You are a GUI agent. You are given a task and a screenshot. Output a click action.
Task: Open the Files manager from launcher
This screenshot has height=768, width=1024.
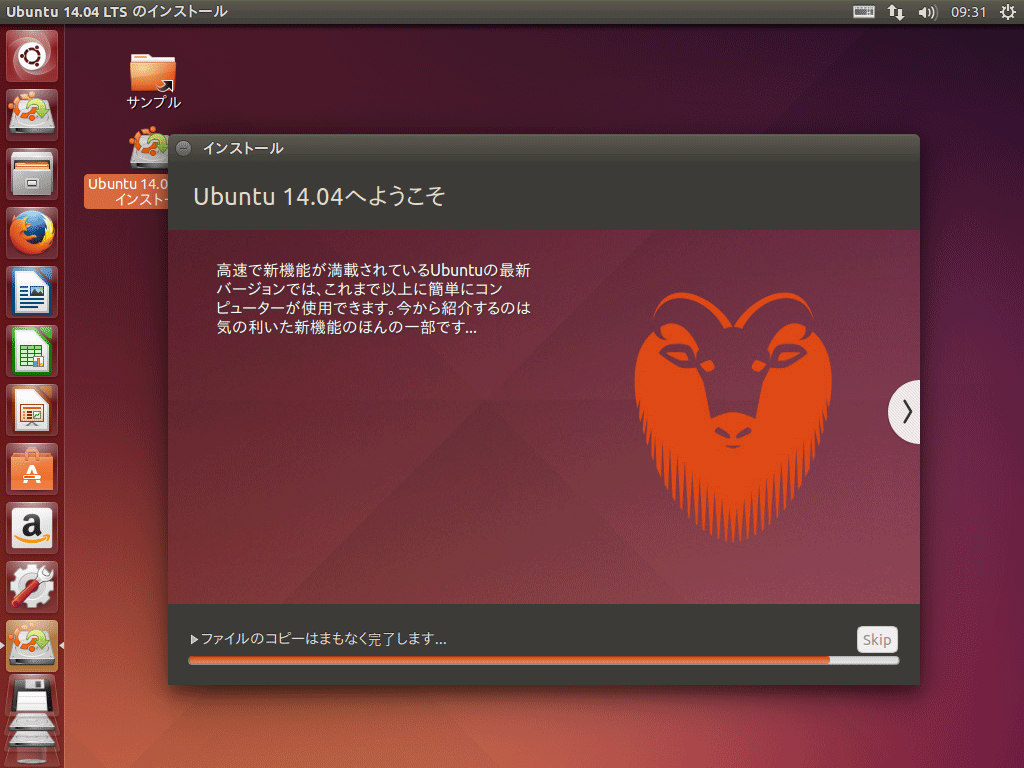32,174
